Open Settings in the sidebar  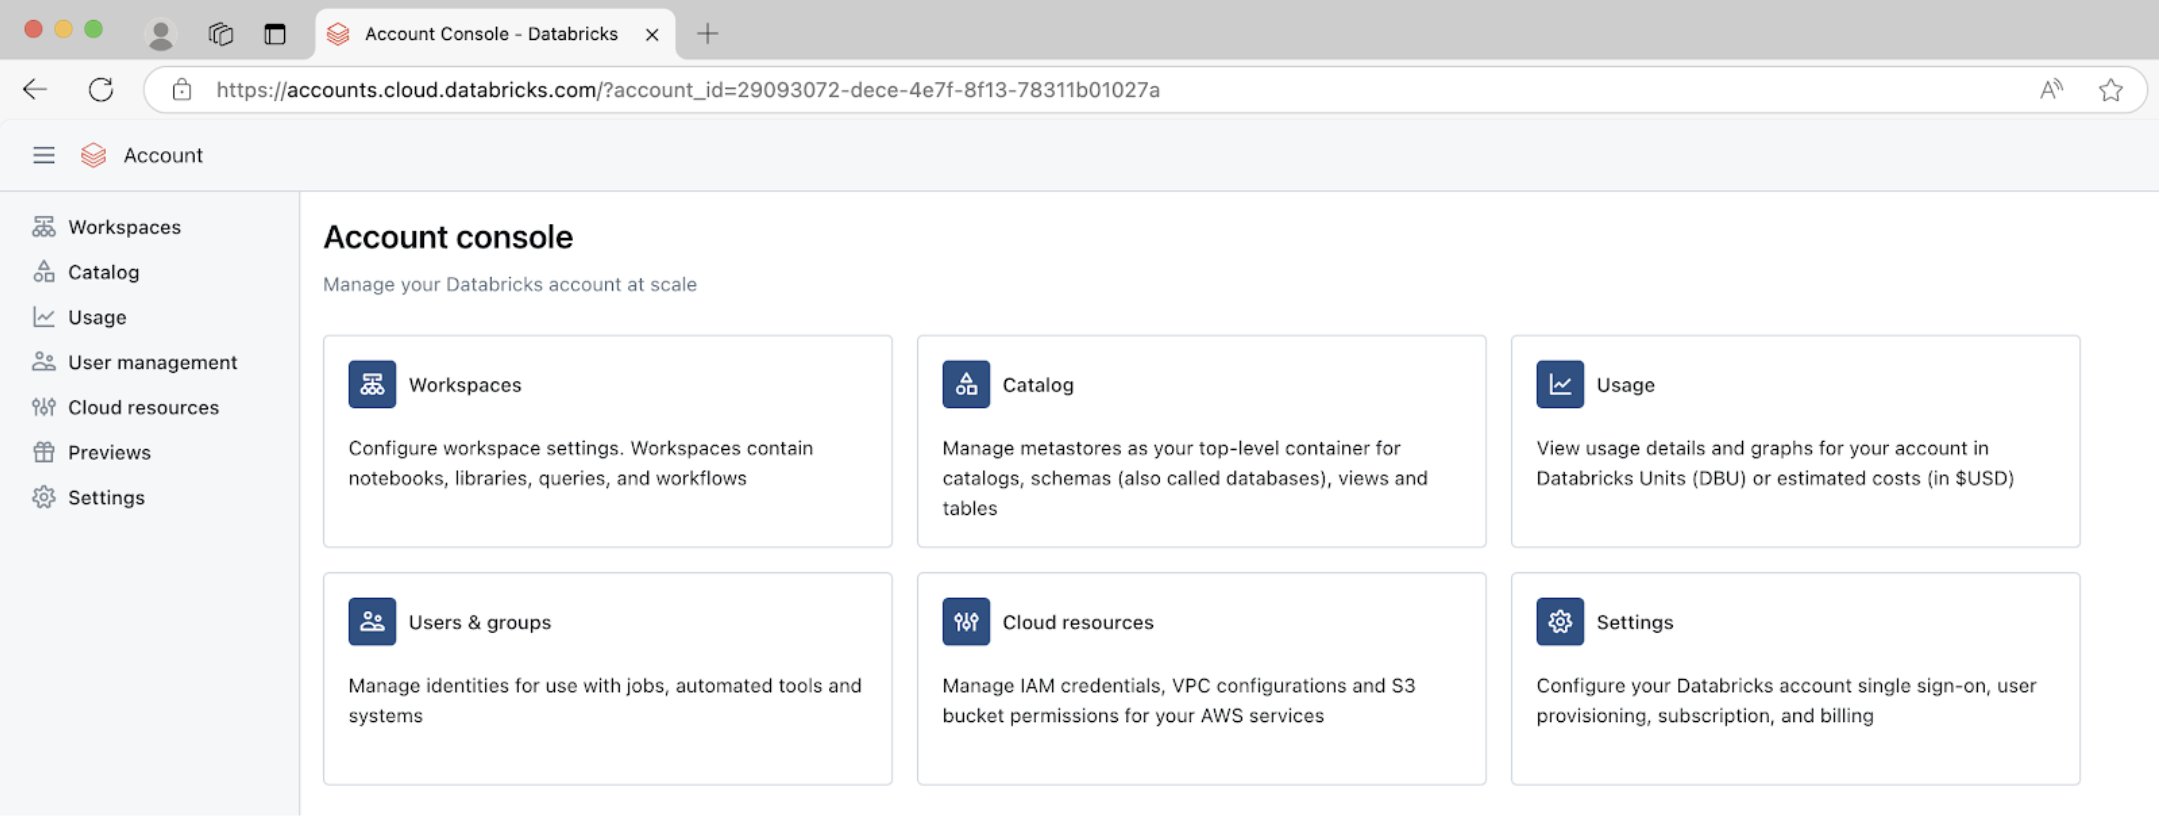[106, 497]
